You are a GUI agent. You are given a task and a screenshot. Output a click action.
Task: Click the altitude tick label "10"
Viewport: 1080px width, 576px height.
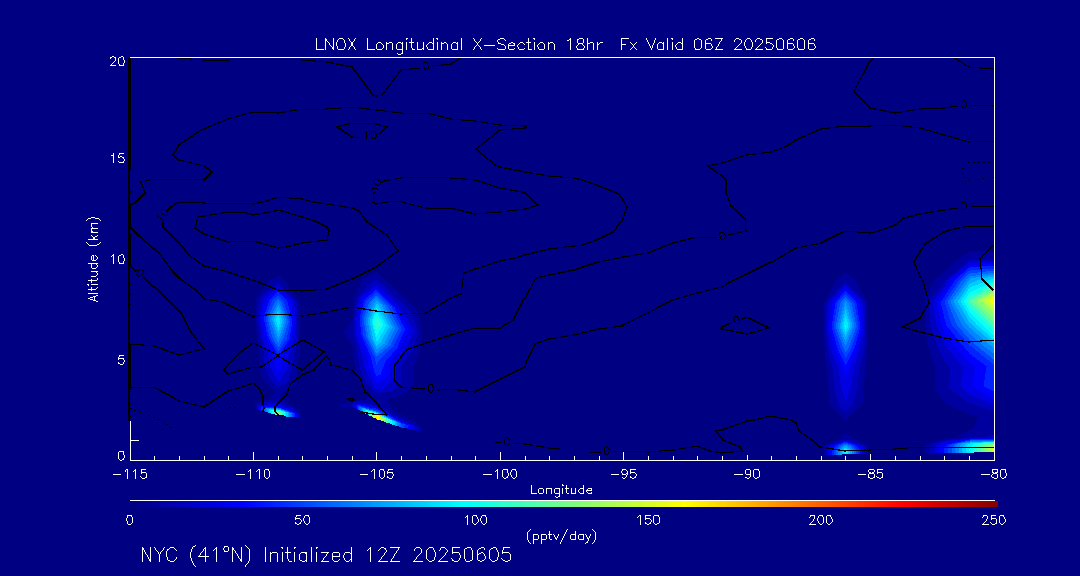click(x=117, y=258)
